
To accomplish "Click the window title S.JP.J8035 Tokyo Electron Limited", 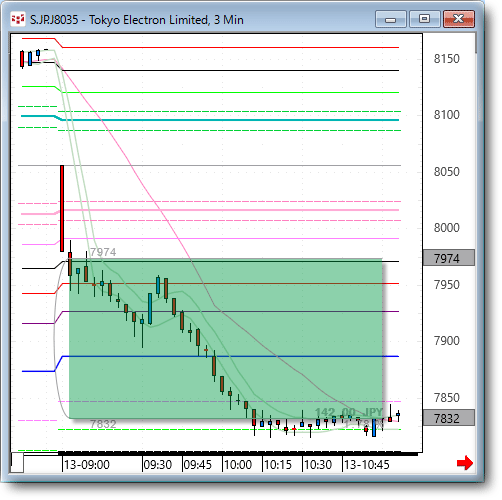I will 137,20.
